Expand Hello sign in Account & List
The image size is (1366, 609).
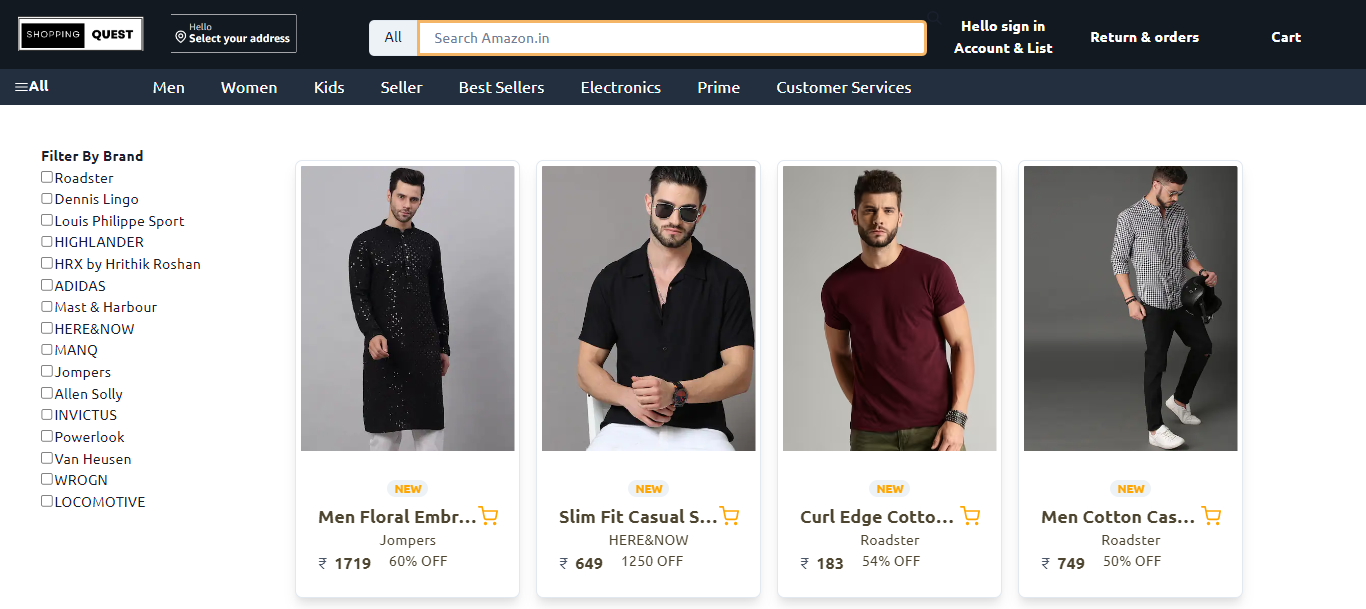[1003, 37]
